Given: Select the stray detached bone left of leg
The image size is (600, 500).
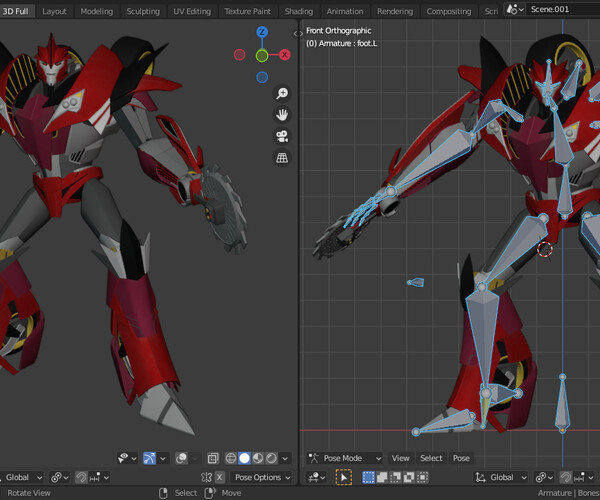Looking at the screenshot, I should pos(416,282).
